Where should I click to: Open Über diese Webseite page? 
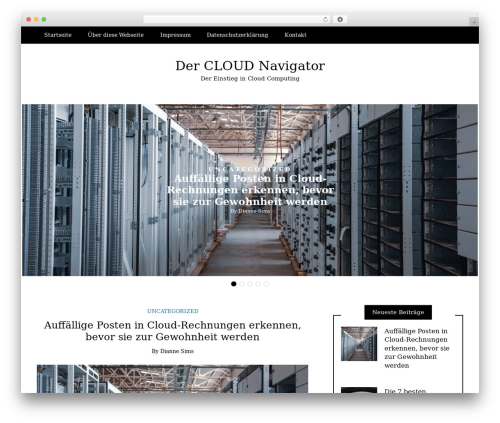(116, 35)
